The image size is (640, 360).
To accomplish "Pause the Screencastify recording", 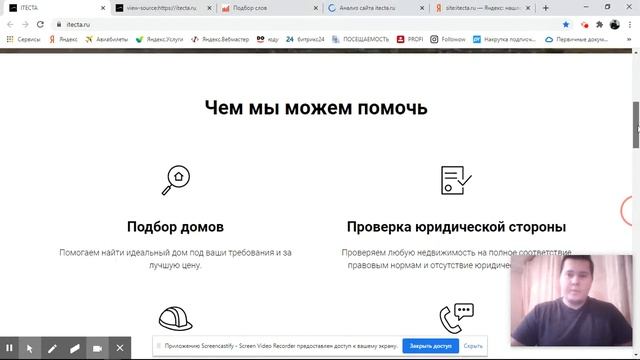I will click(9, 348).
